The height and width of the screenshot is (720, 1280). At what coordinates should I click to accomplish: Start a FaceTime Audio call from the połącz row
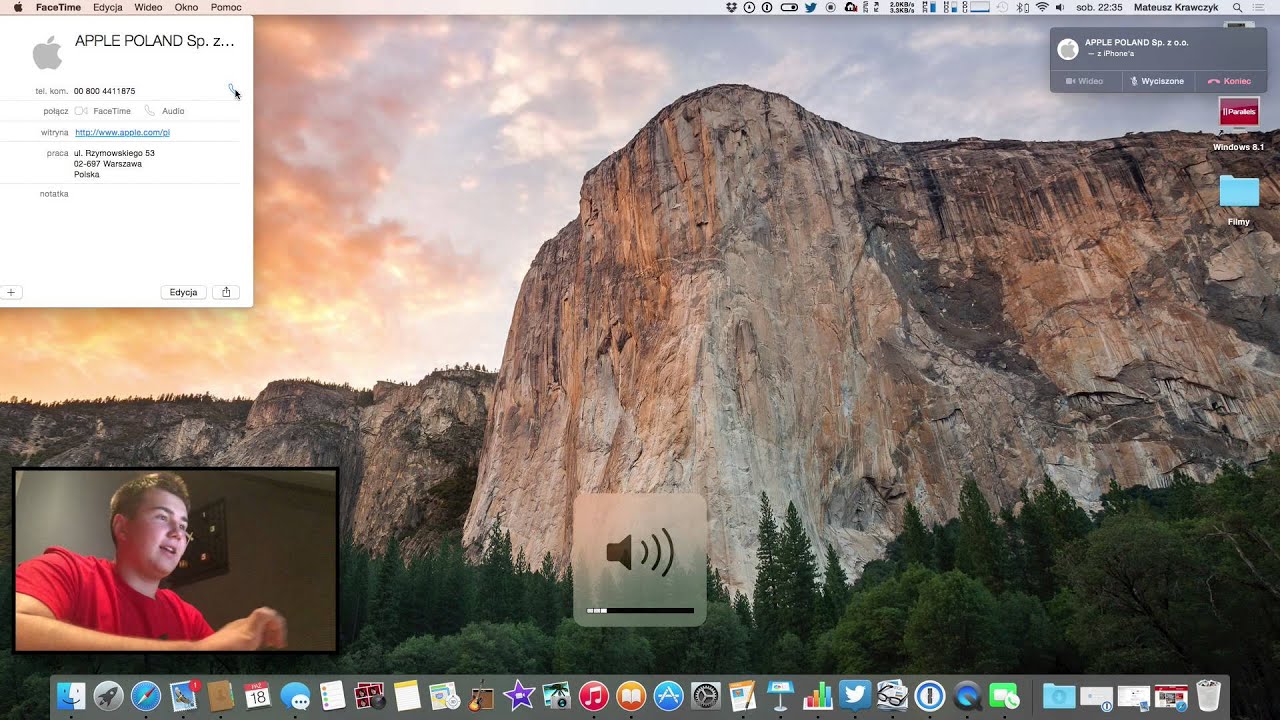coord(165,111)
